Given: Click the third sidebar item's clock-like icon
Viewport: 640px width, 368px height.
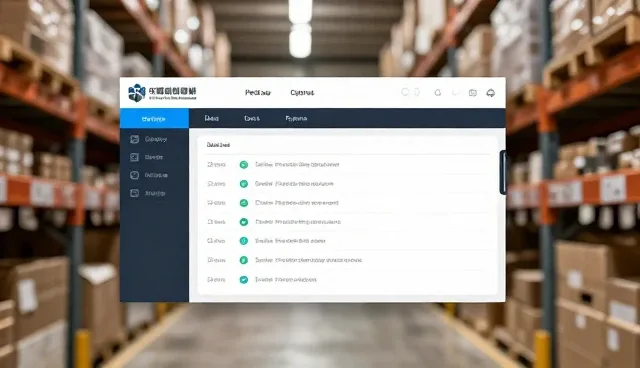Looking at the screenshot, I should (x=134, y=175).
